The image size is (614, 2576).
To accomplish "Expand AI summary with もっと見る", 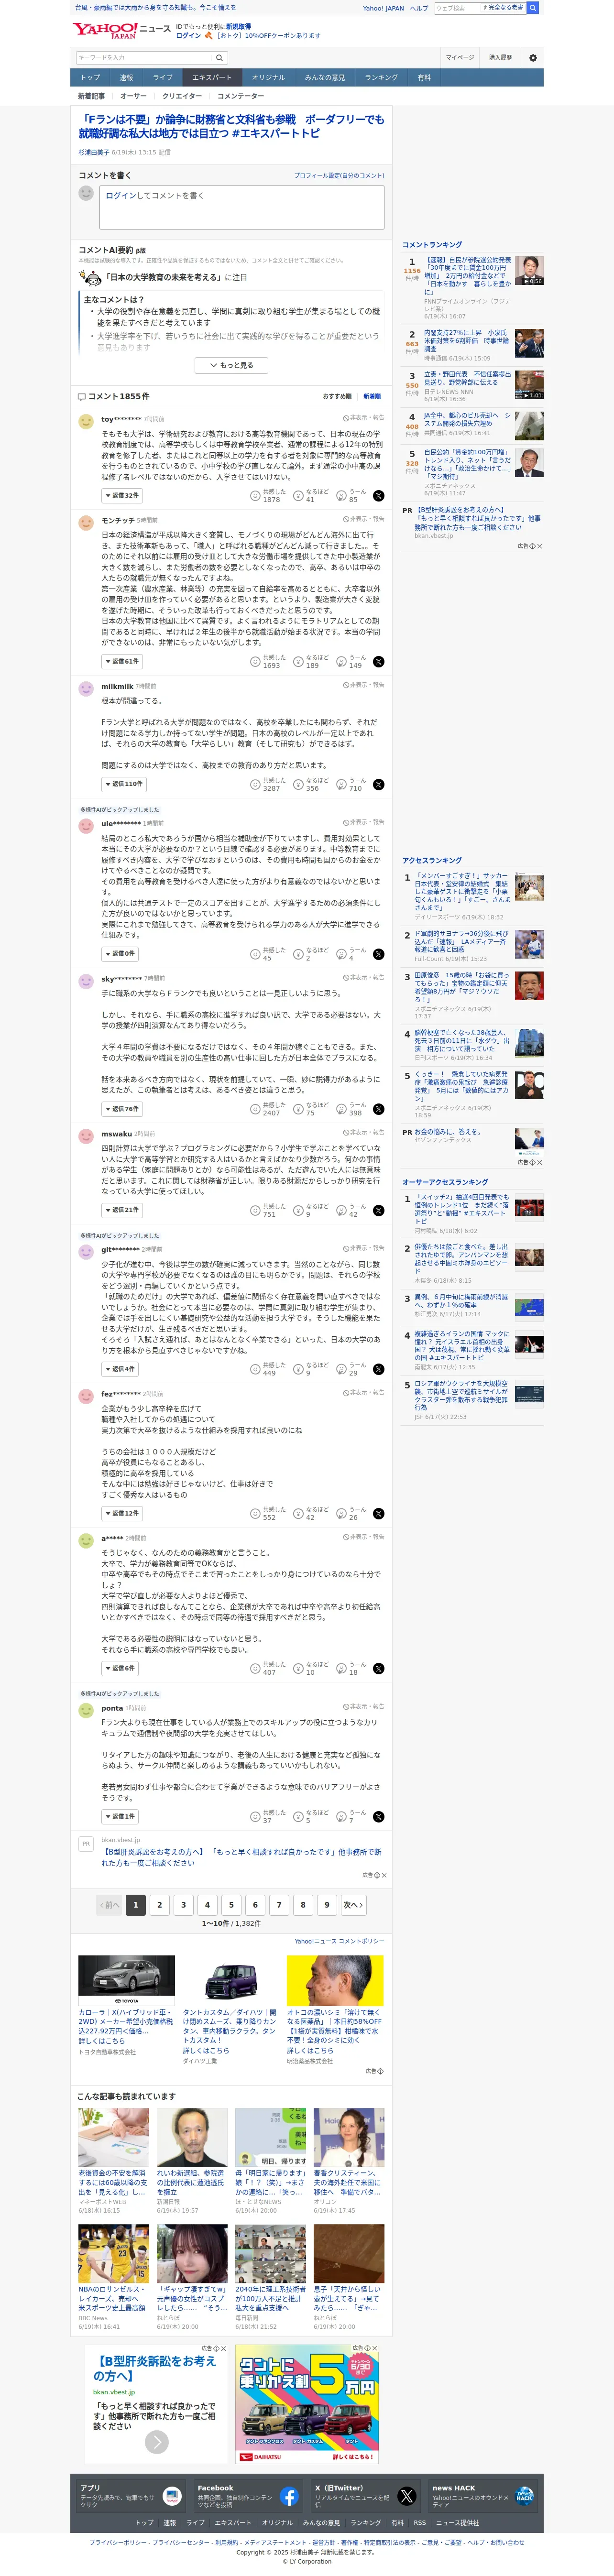I will (231, 365).
